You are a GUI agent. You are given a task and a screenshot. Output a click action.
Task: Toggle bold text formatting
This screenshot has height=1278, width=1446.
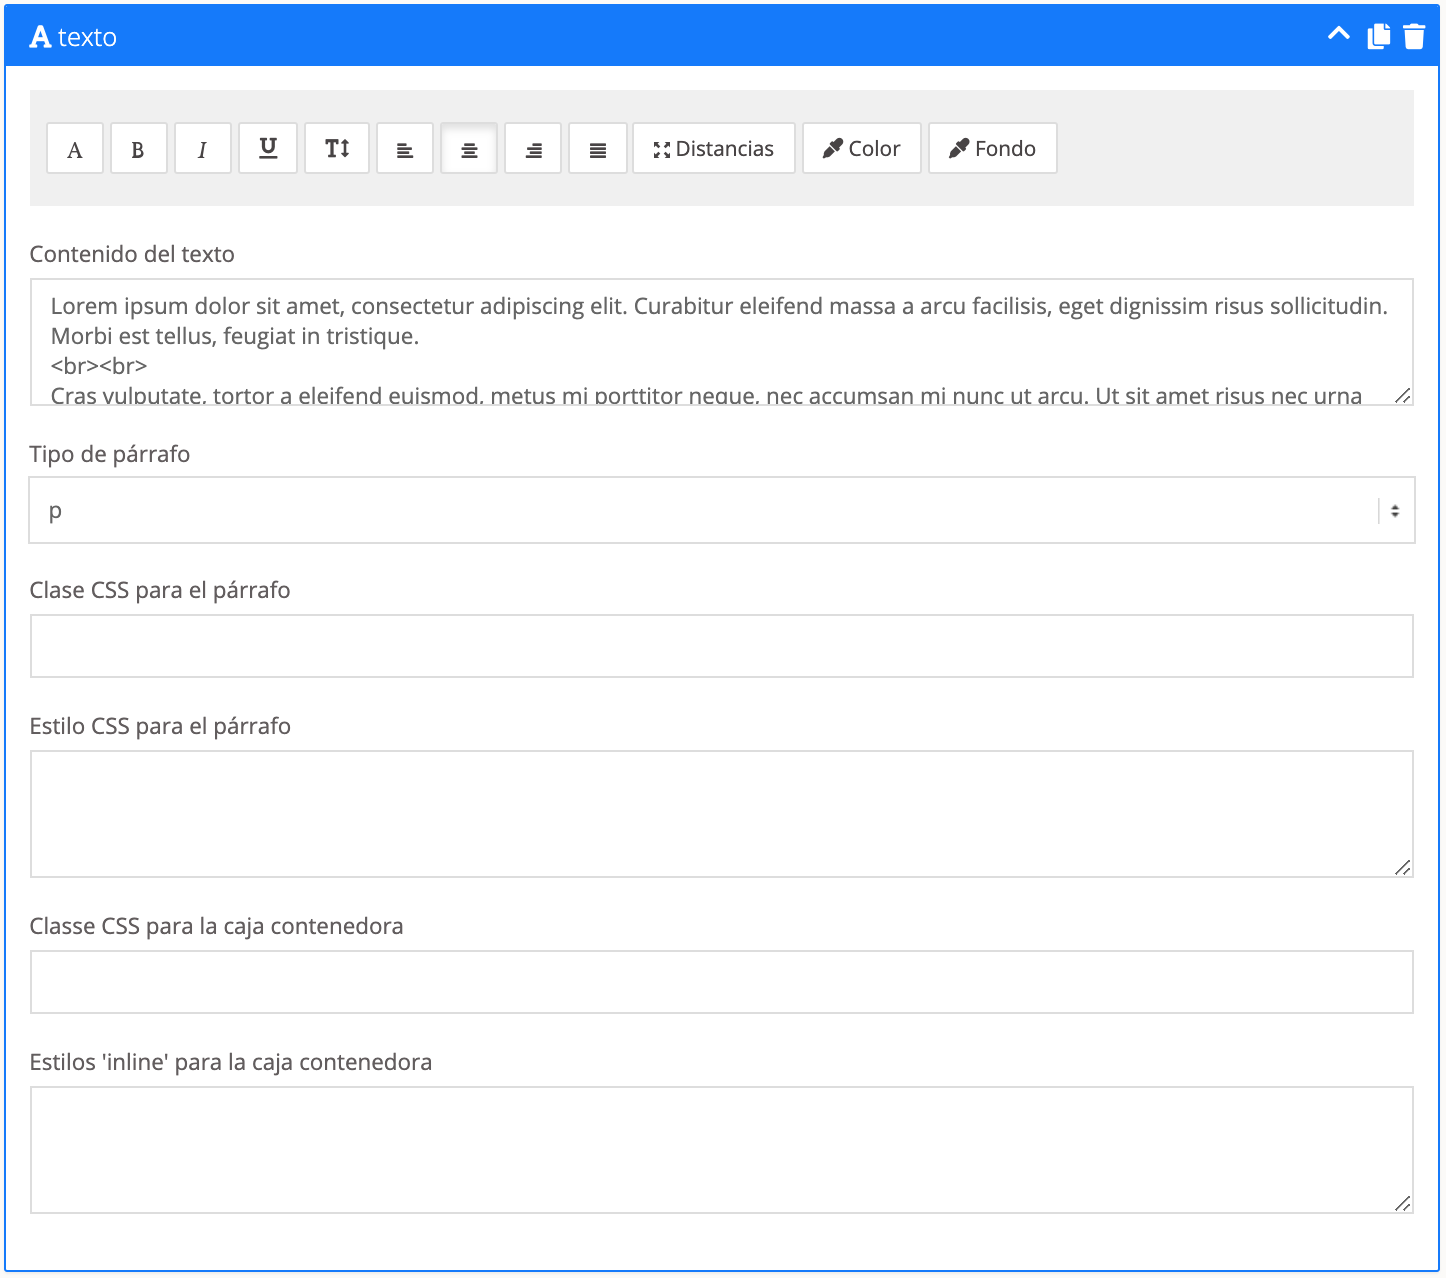click(x=138, y=149)
